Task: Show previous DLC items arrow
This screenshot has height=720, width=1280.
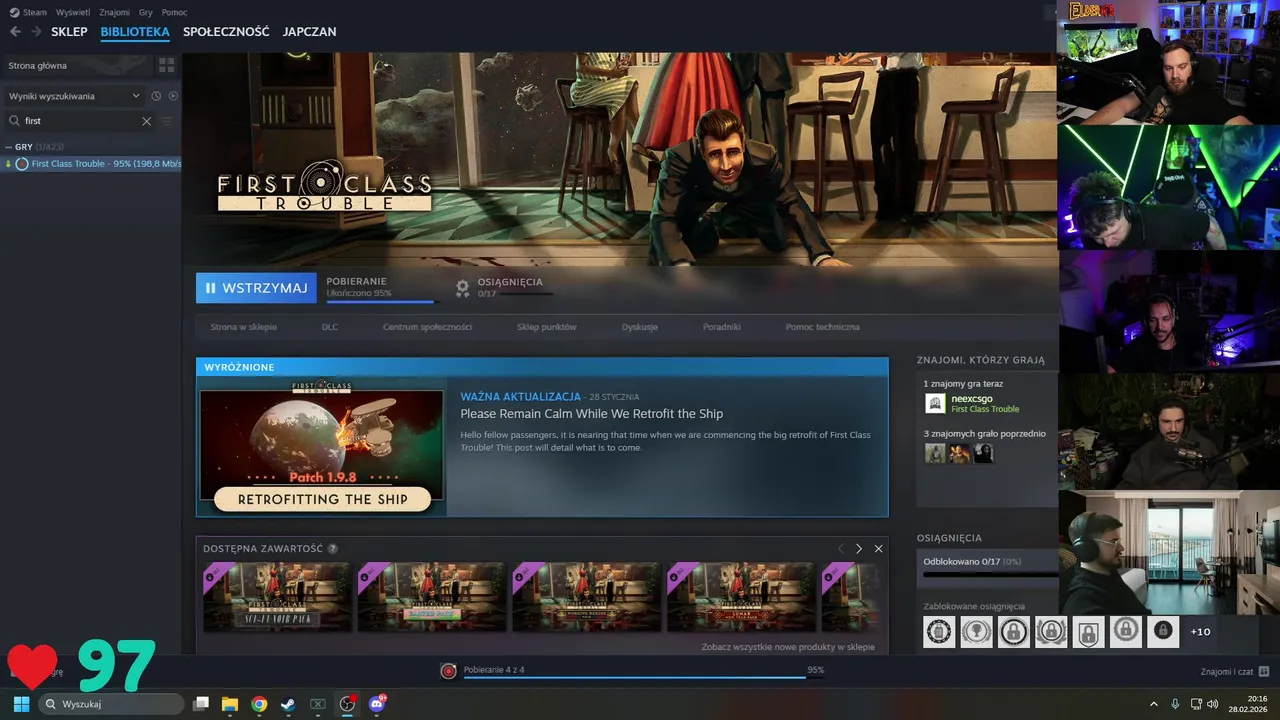Action: [x=840, y=548]
